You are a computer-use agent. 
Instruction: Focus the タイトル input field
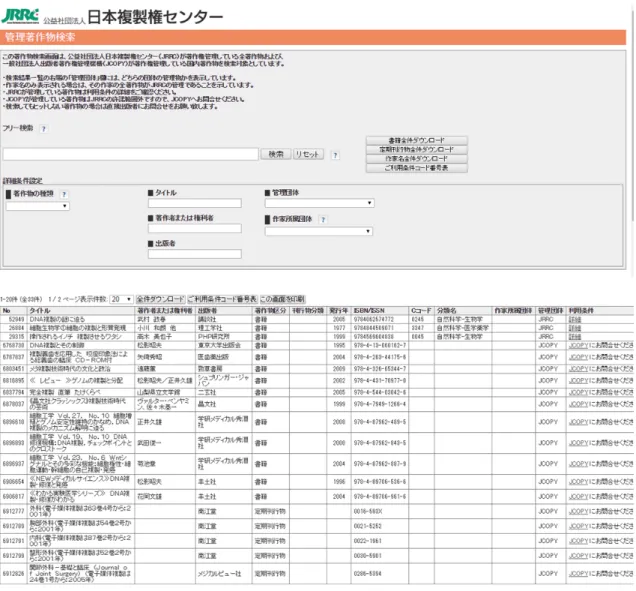point(195,203)
